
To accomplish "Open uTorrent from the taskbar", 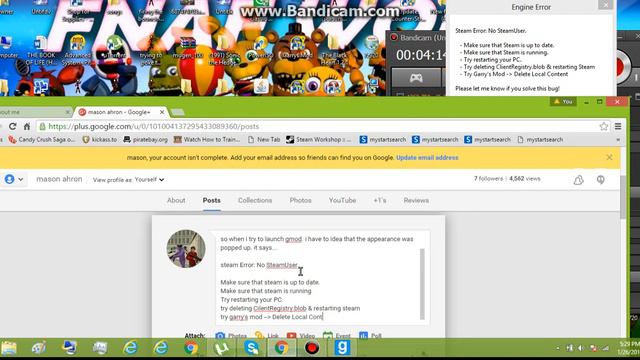I will pos(221,348).
